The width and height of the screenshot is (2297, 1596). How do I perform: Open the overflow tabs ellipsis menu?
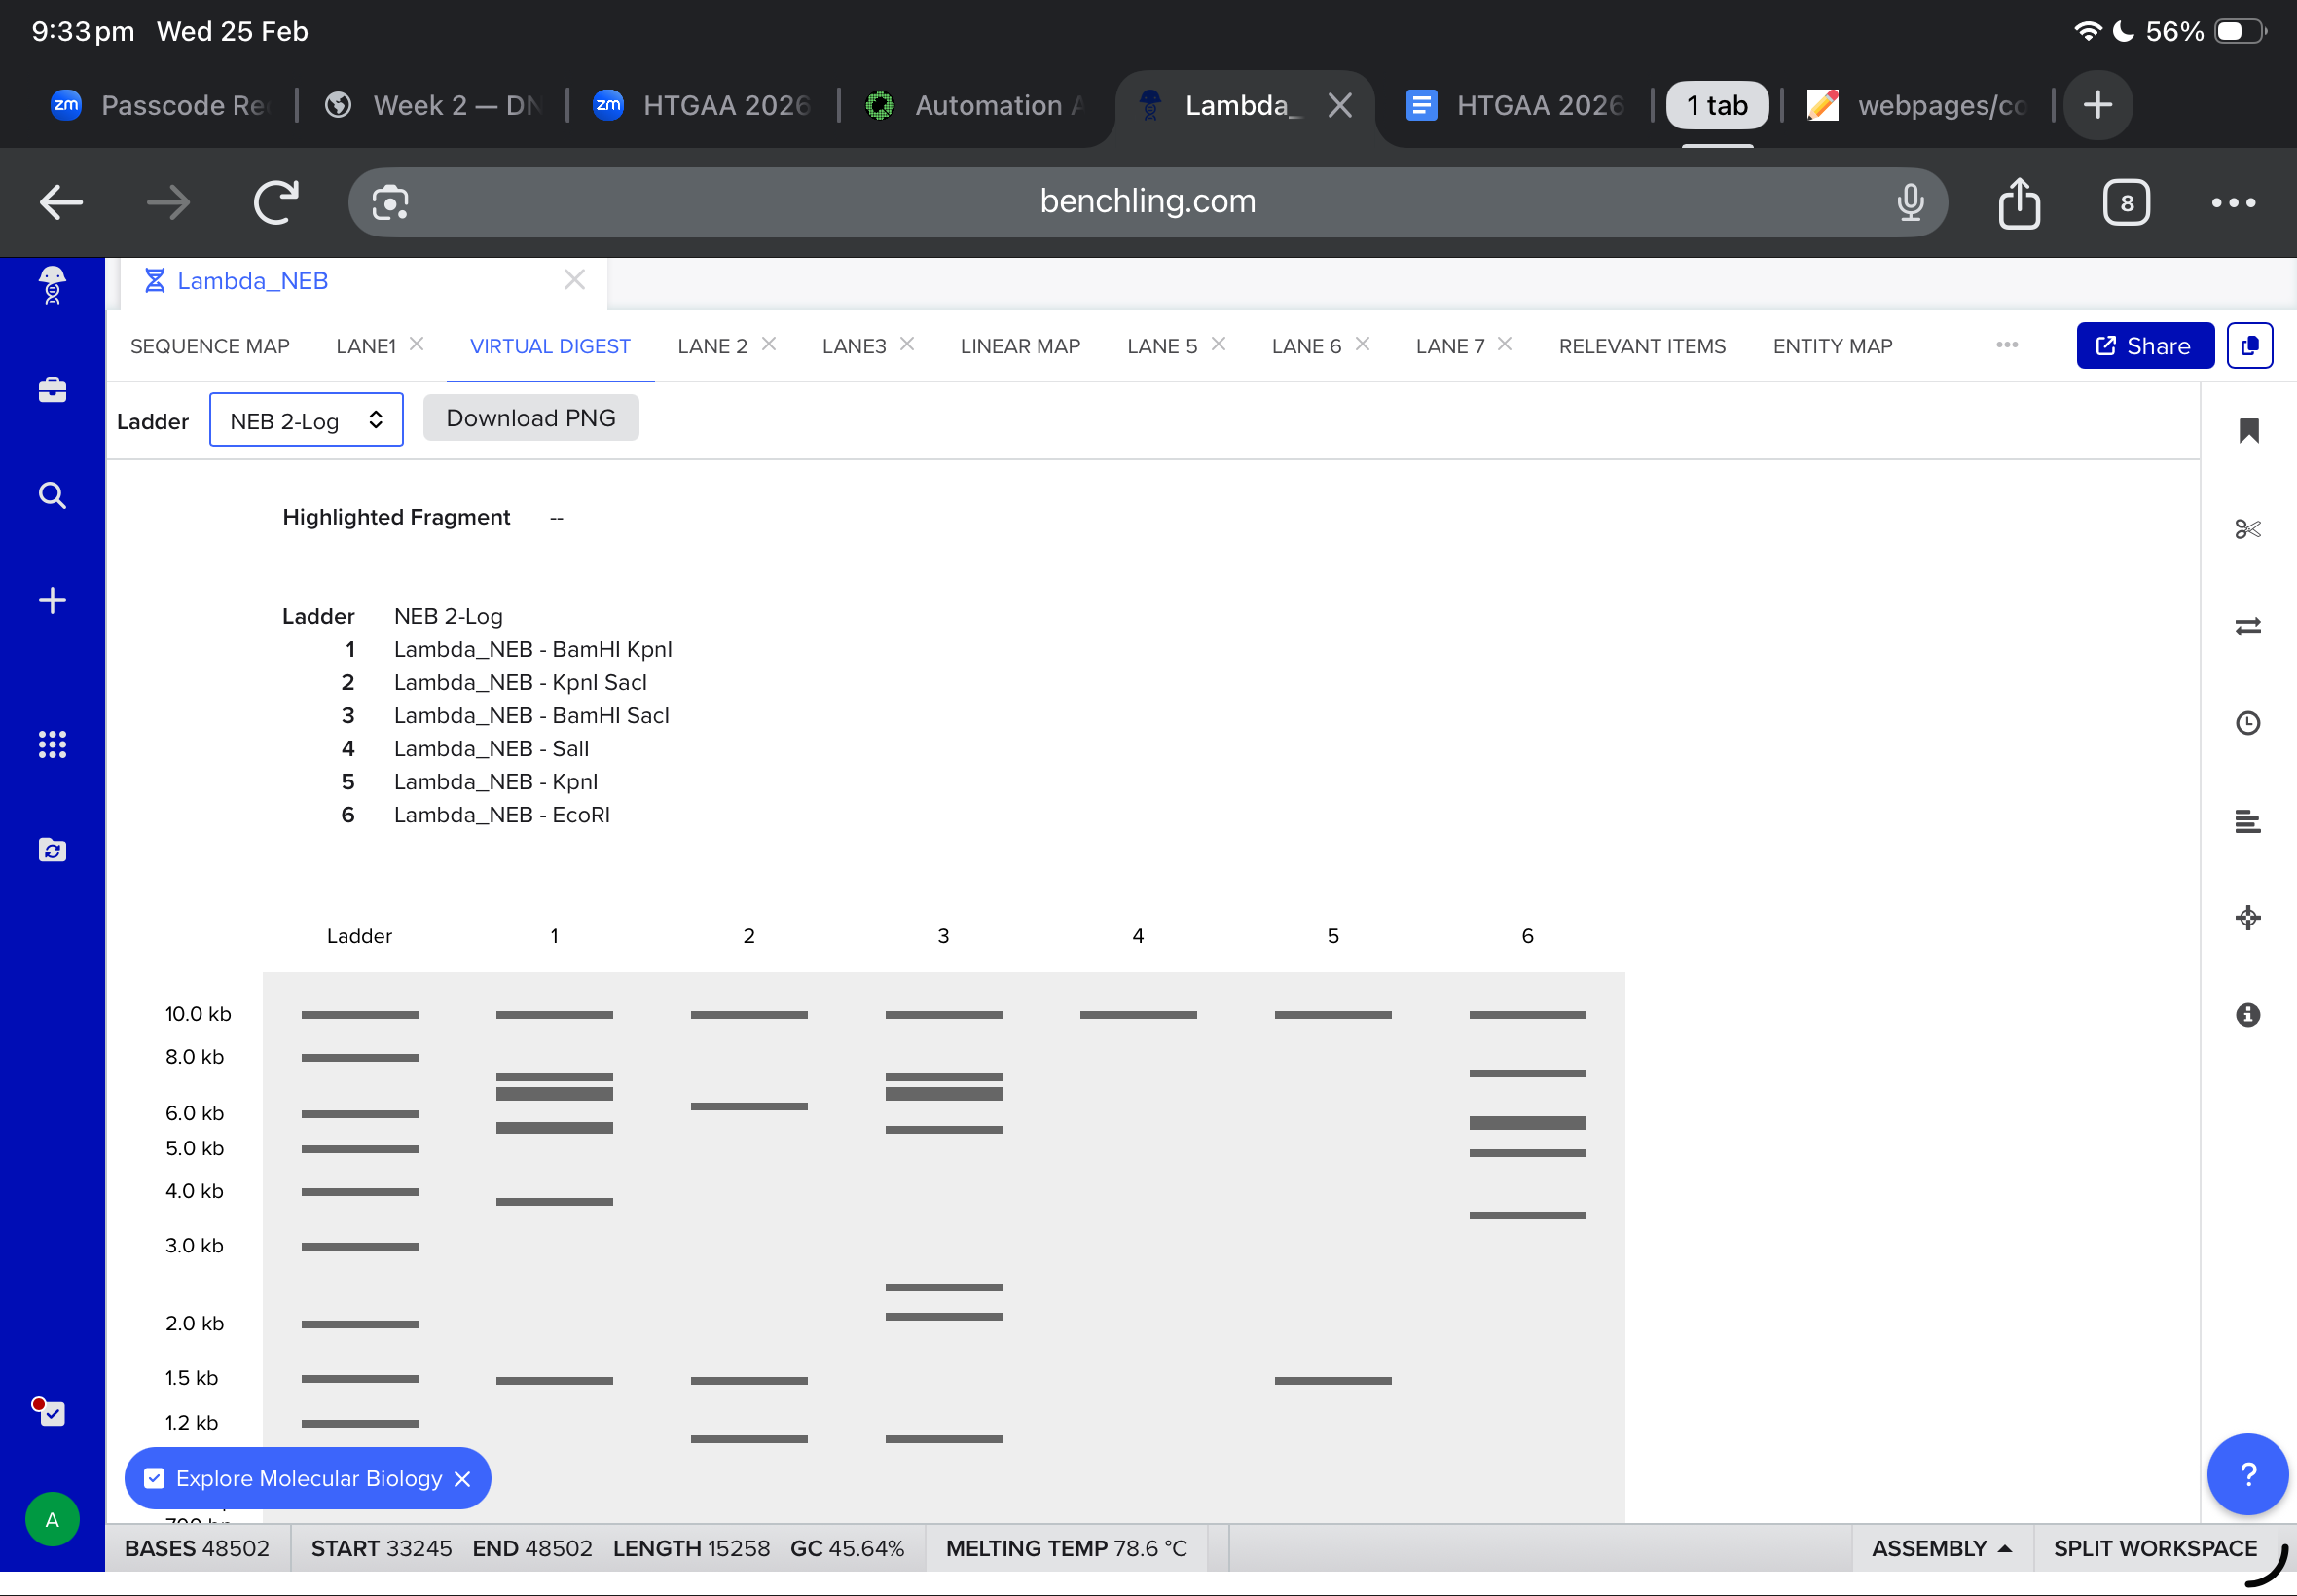click(x=2006, y=345)
